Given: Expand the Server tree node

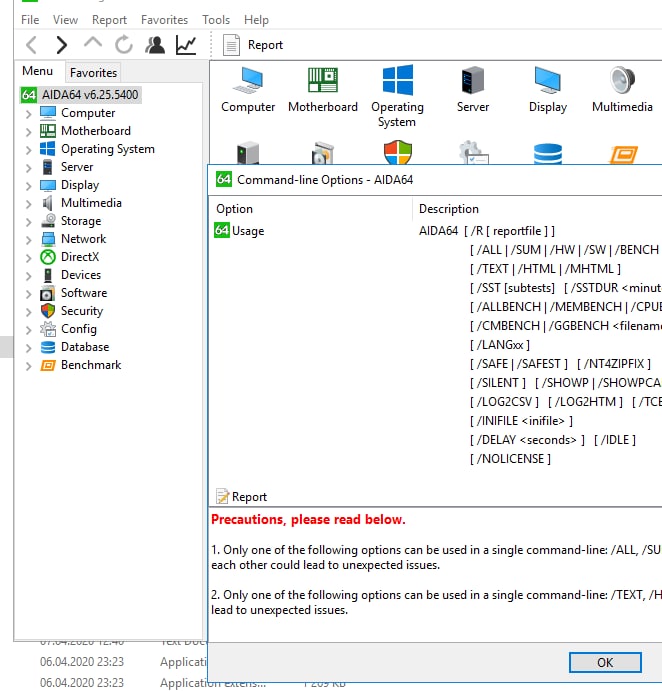Looking at the screenshot, I should (x=29, y=168).
